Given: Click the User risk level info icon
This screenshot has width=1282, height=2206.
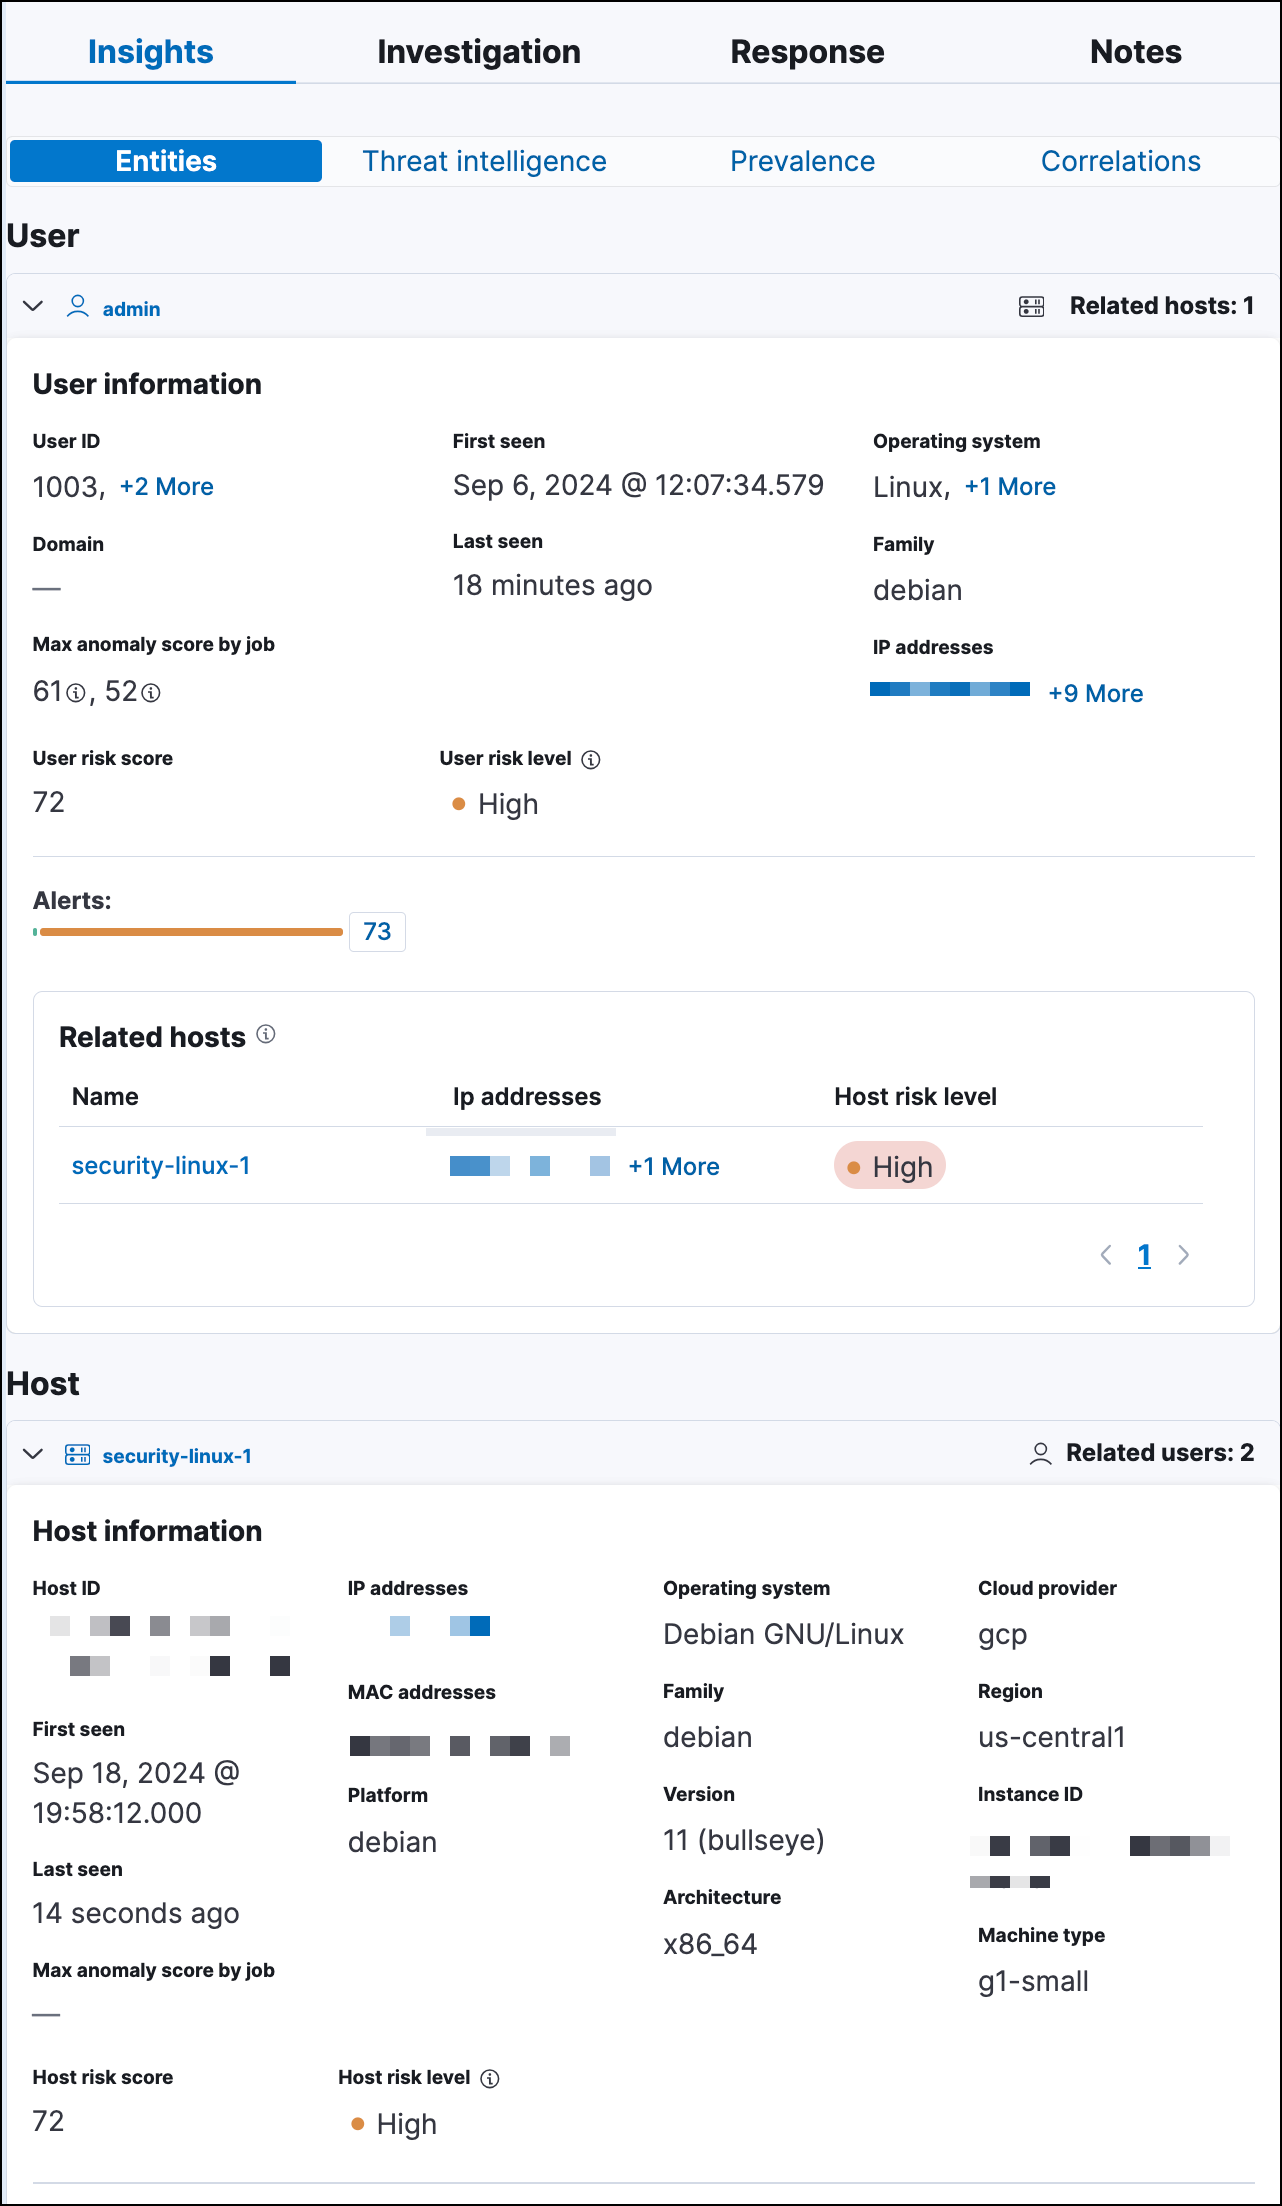Looking at the screenshot, I should 591,760.
